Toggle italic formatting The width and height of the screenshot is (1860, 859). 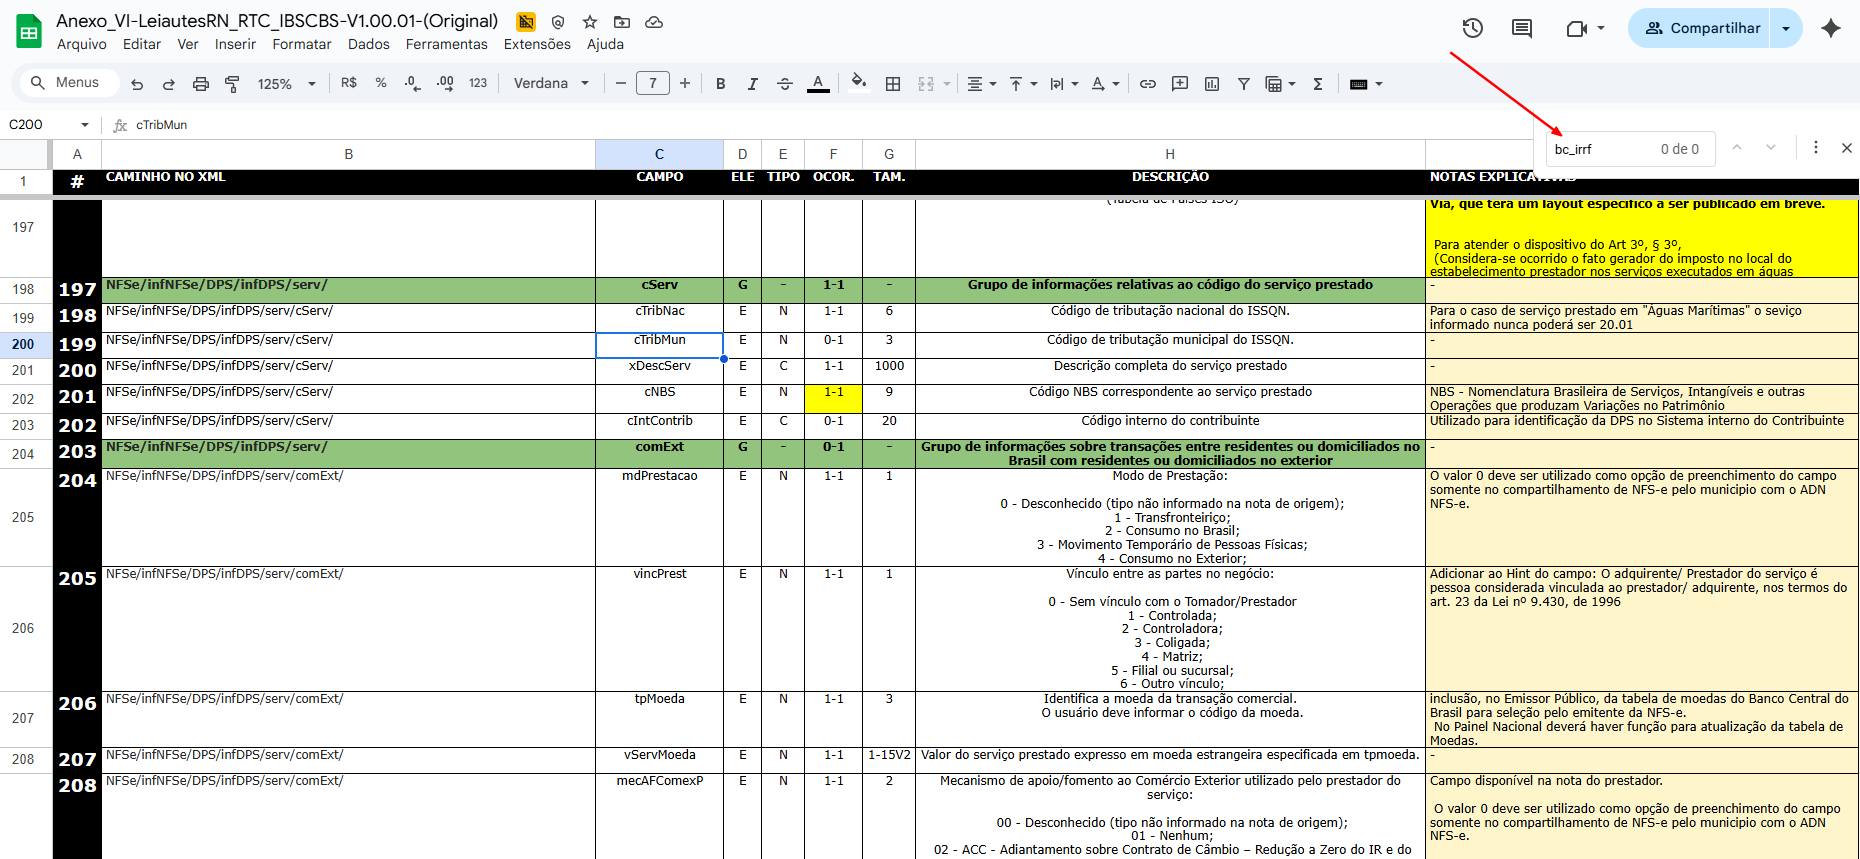click(x=752, y=84)
